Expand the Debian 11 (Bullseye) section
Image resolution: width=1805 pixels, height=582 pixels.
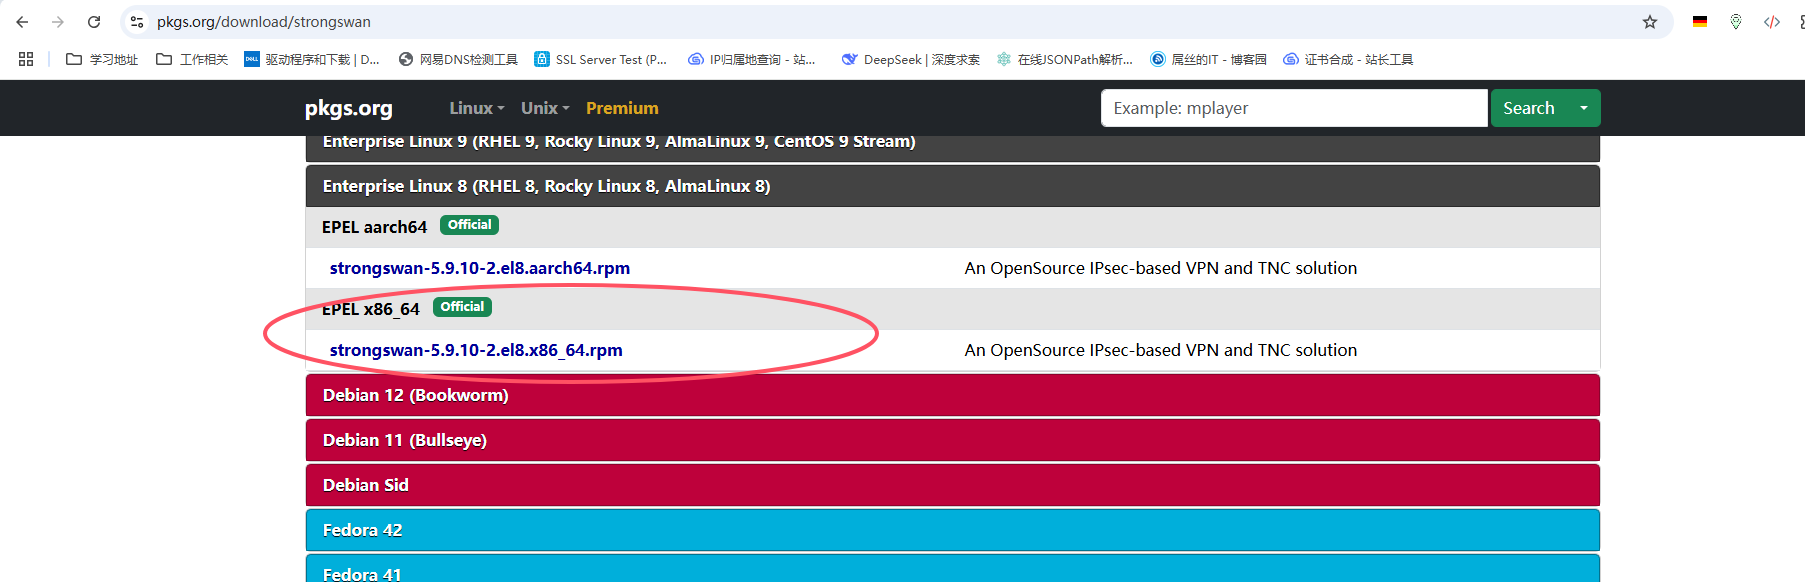point(952,440)
